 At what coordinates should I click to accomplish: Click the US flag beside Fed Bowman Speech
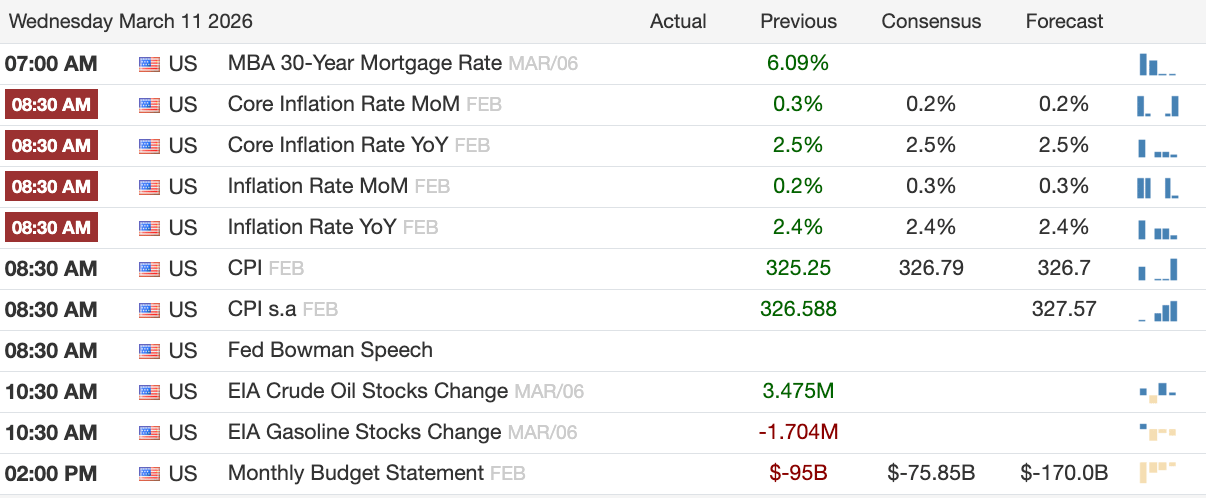click(x=149, y=351)
